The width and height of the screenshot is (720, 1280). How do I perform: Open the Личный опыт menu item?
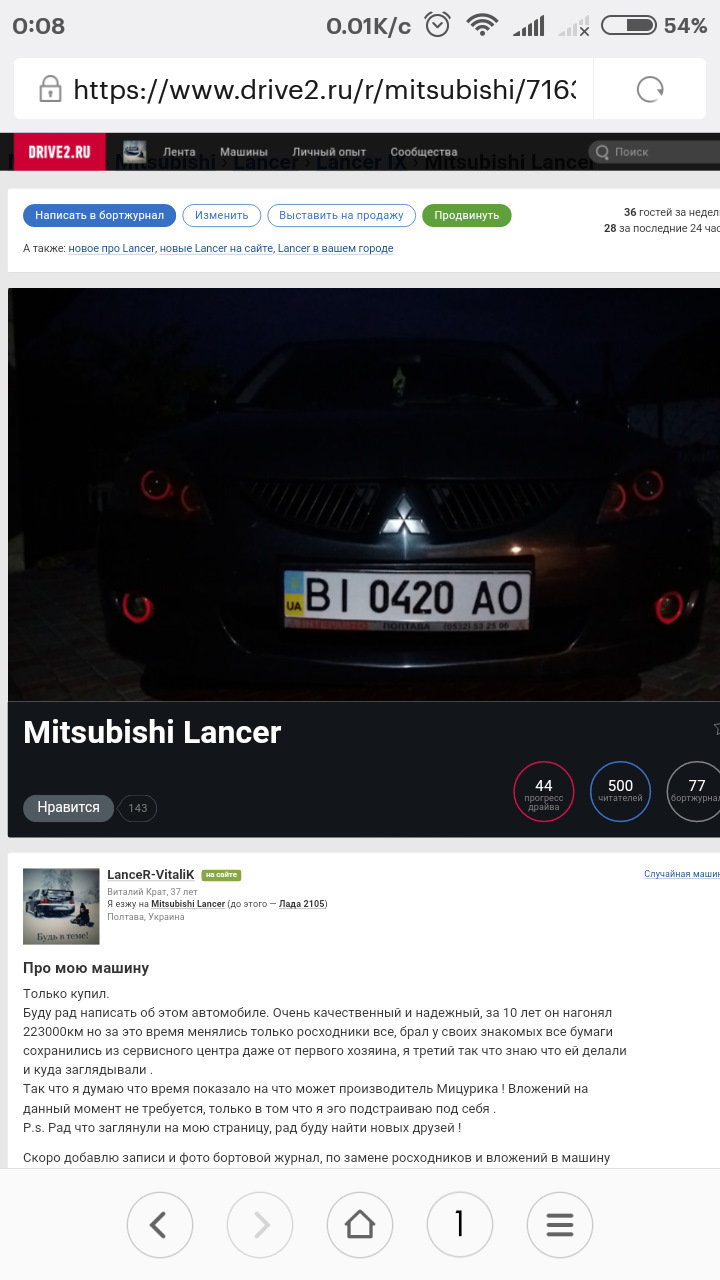tap(329, 152)
